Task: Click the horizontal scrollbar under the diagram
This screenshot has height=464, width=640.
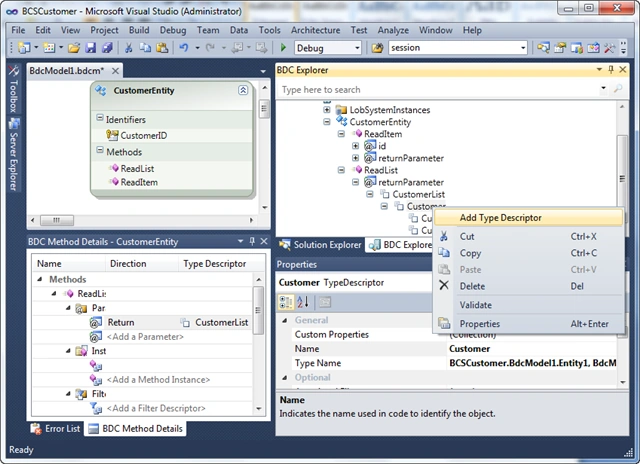Action: pos(142,220)
